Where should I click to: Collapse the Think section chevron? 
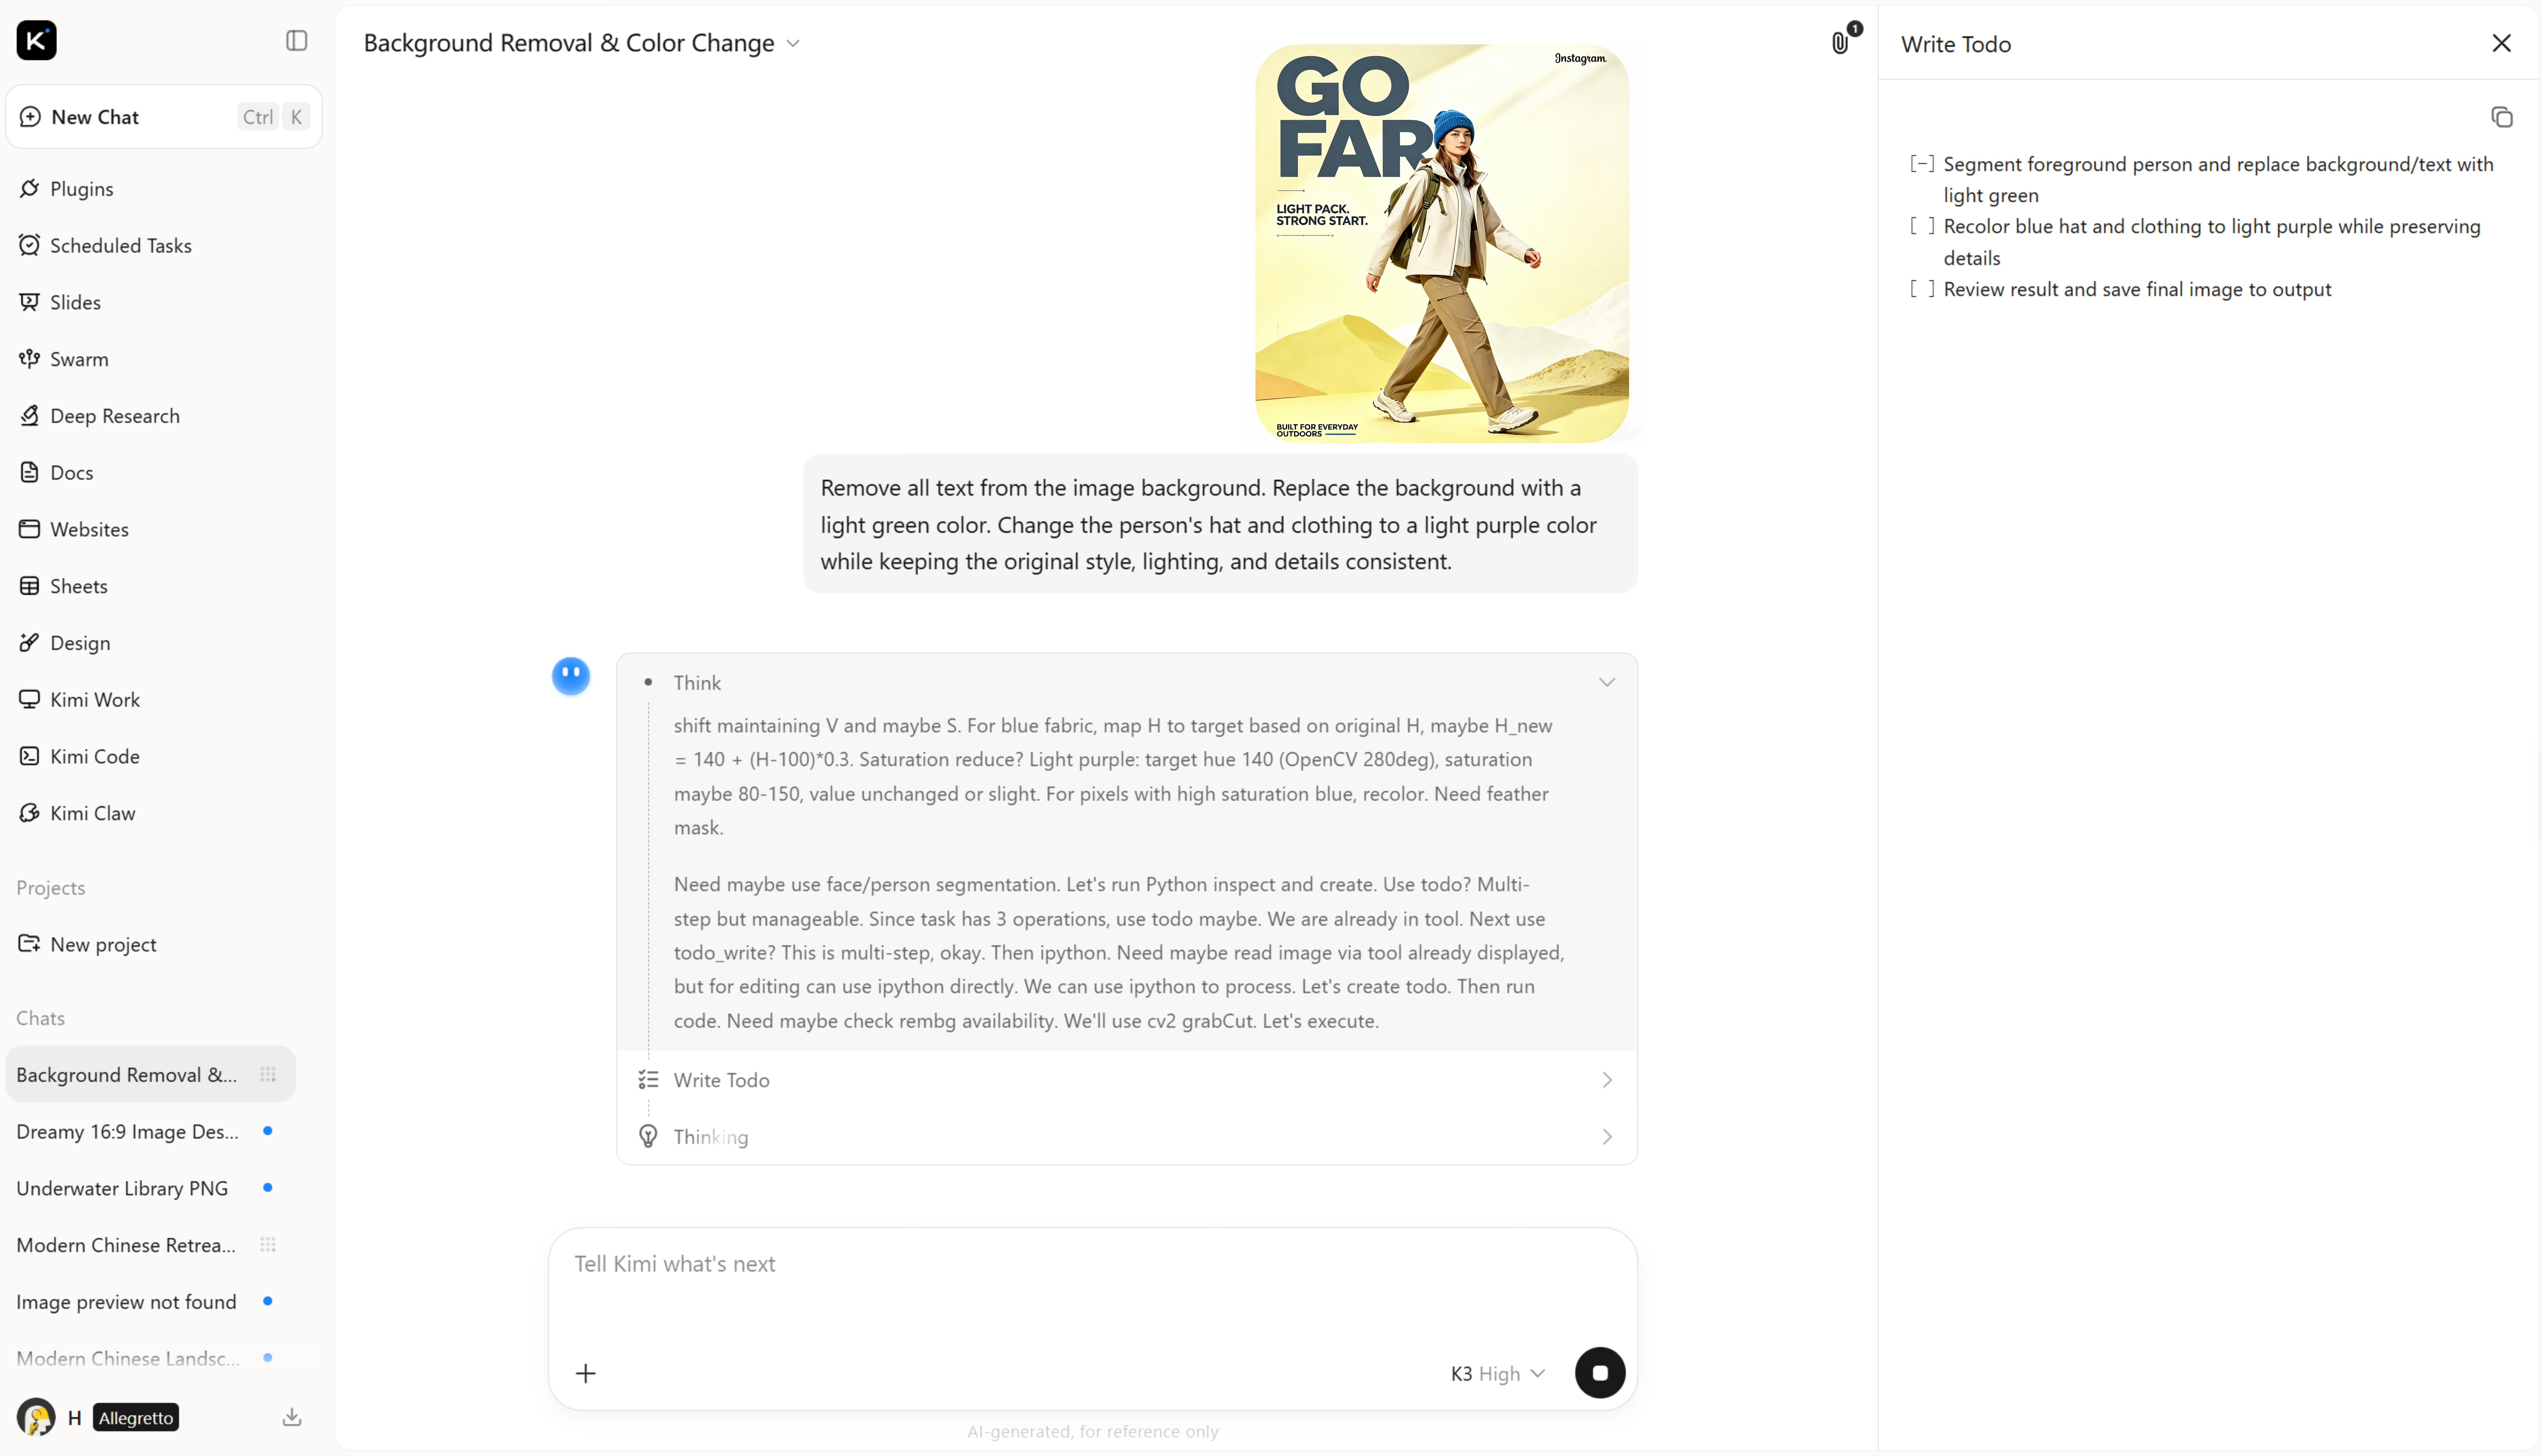click(1607, 682)
